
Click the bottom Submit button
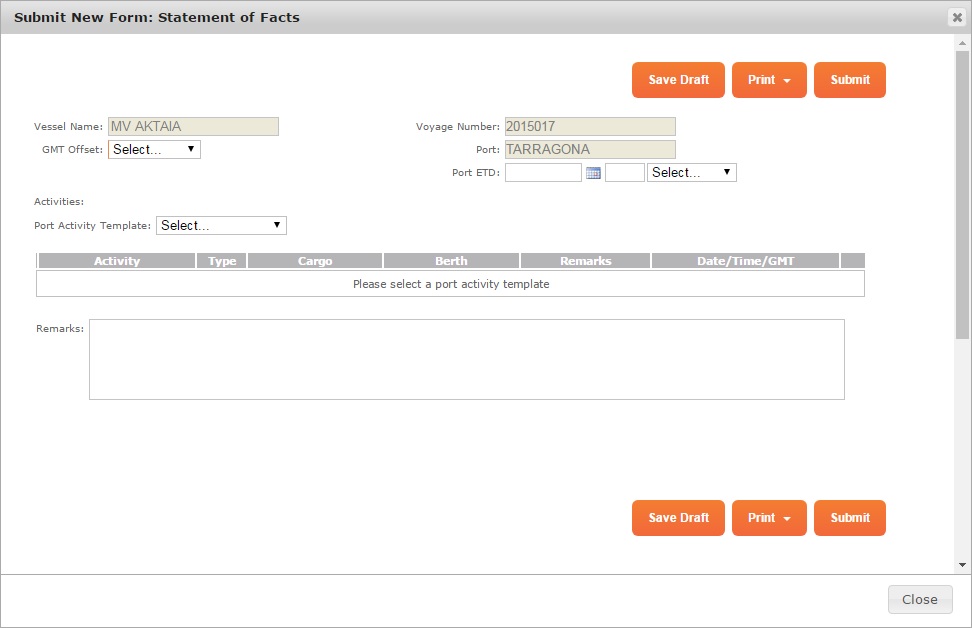click(849, 518)
